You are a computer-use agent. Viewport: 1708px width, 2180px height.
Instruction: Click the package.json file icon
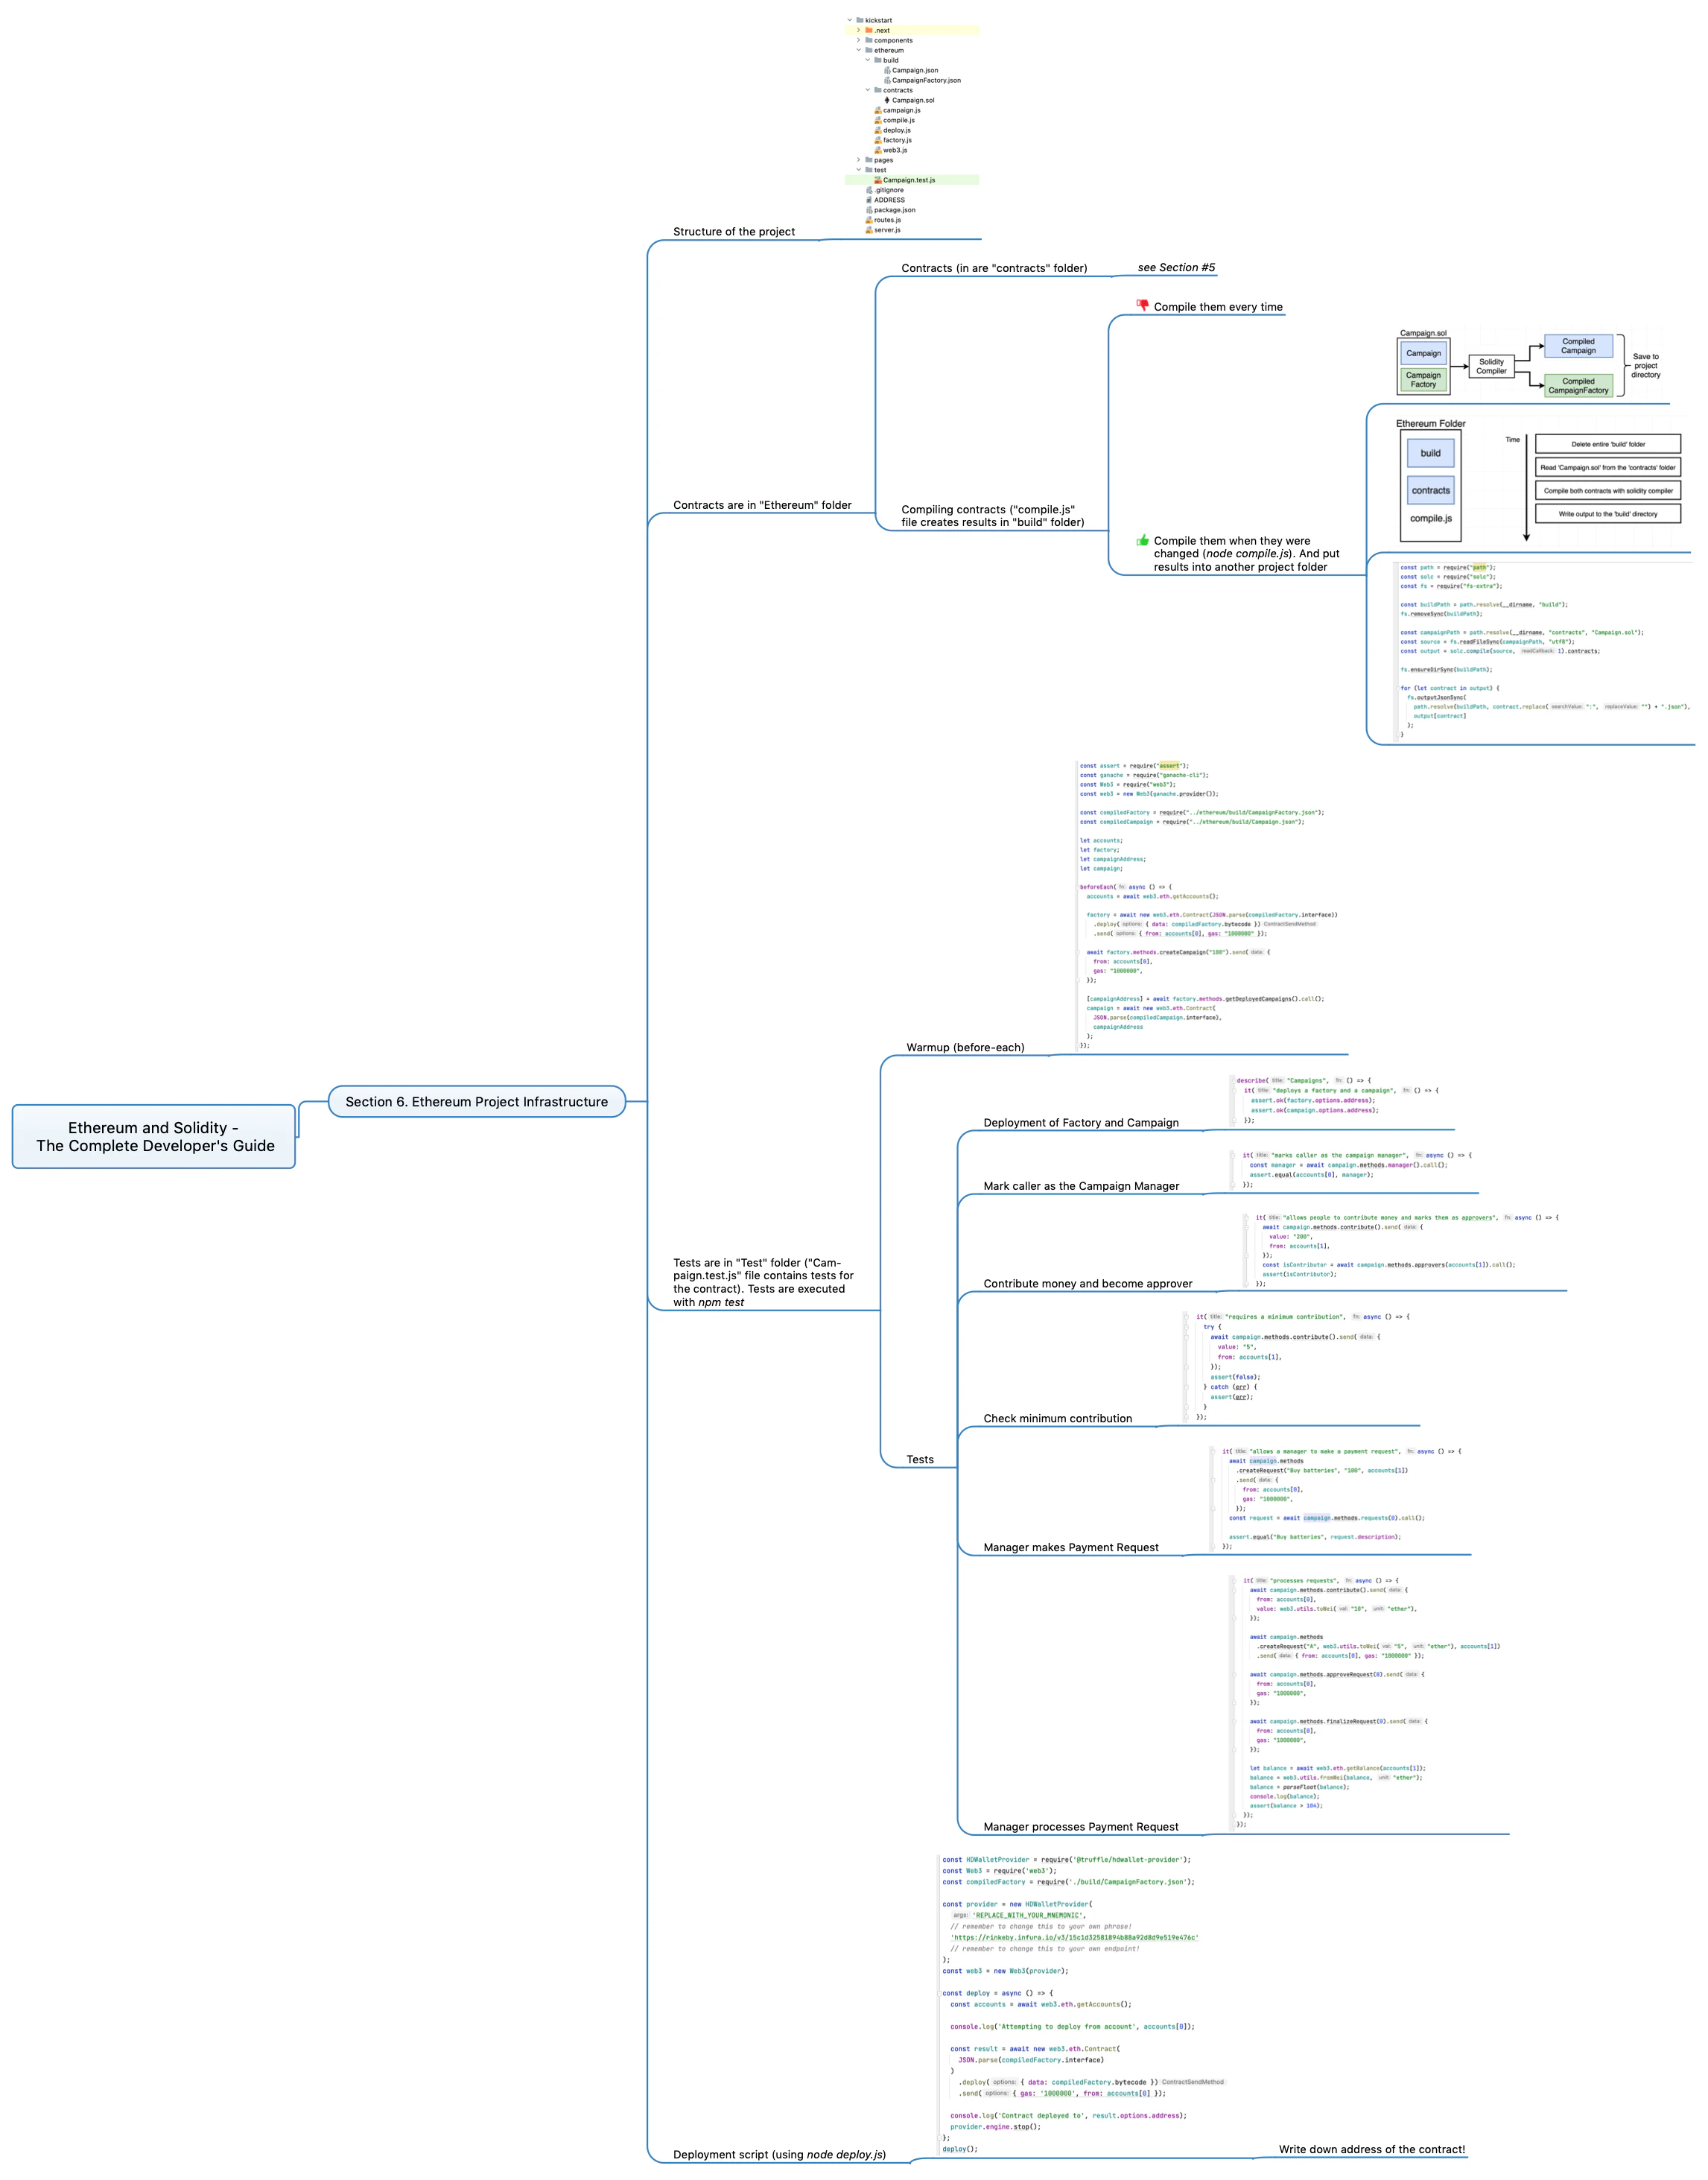coord(869,210)
